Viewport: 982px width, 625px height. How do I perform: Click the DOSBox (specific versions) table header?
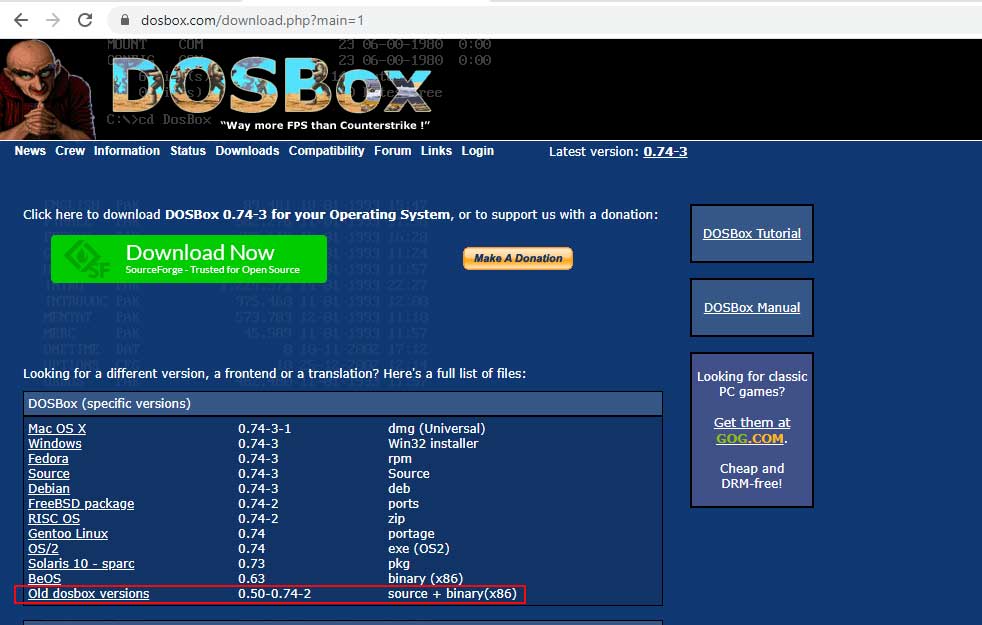pos(343,403)
